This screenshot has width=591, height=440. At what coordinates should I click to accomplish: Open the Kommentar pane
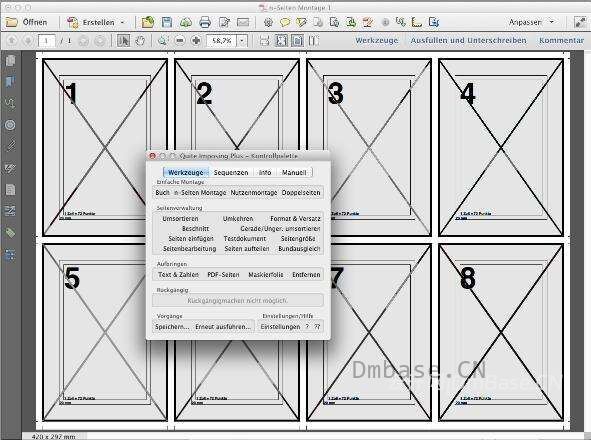[x=561, y=40]
